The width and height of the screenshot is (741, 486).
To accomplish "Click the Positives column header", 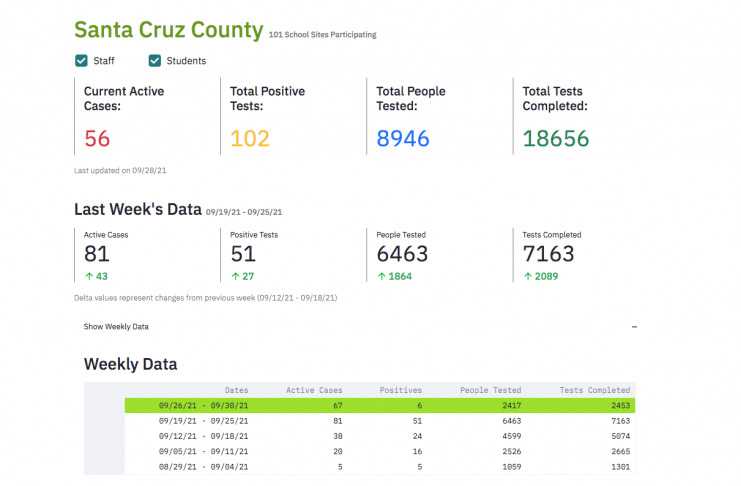I will coord(401,390).
